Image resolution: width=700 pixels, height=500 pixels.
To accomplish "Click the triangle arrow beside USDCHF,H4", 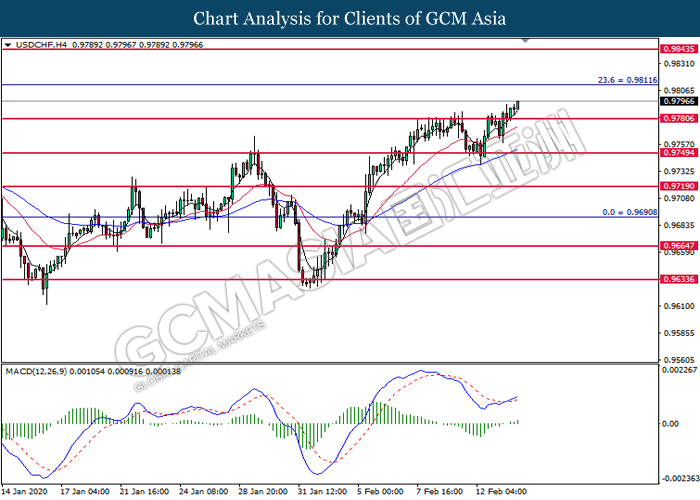I will [x=8, y=46].
